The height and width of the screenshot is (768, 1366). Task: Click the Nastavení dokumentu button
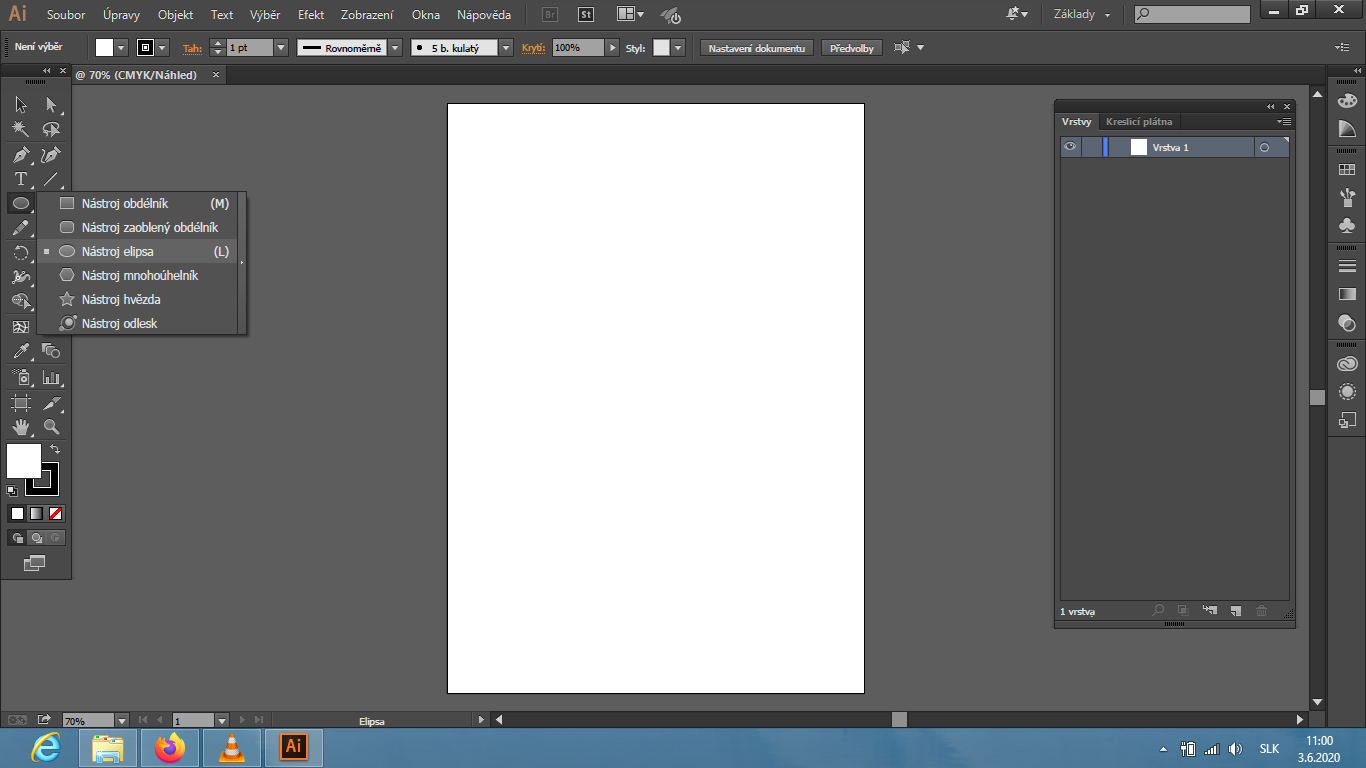757,48
